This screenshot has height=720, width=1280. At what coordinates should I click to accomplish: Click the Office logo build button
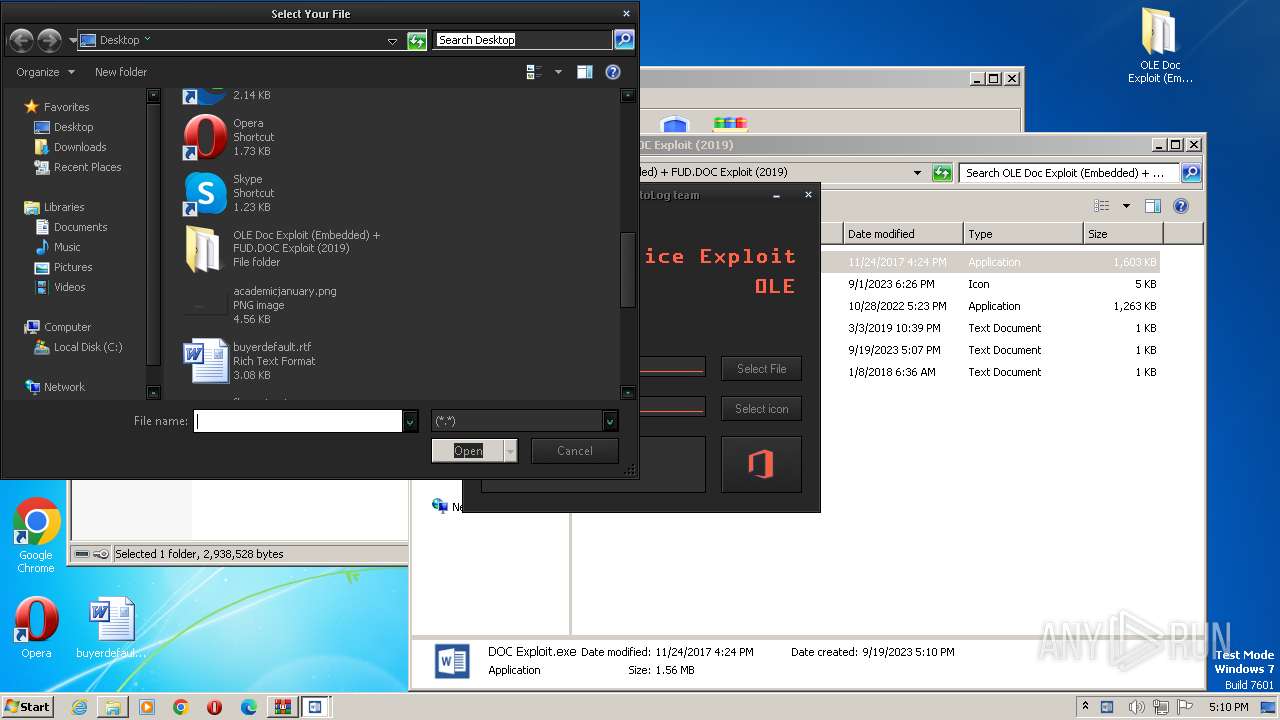click(762, 464)
